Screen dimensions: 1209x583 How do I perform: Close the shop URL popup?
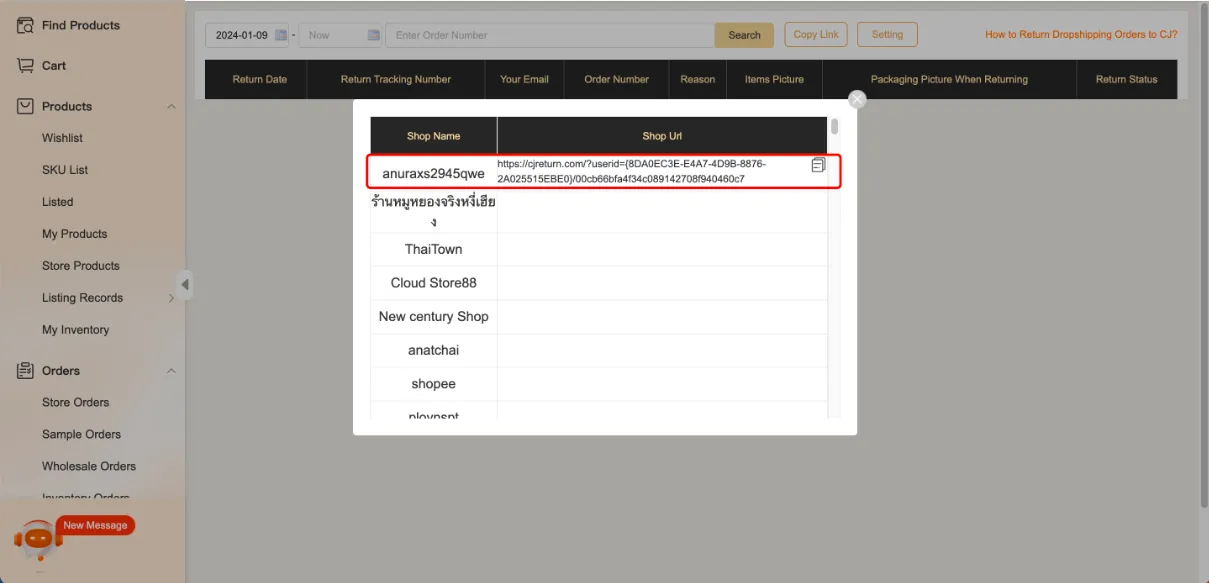pos(857,99)
